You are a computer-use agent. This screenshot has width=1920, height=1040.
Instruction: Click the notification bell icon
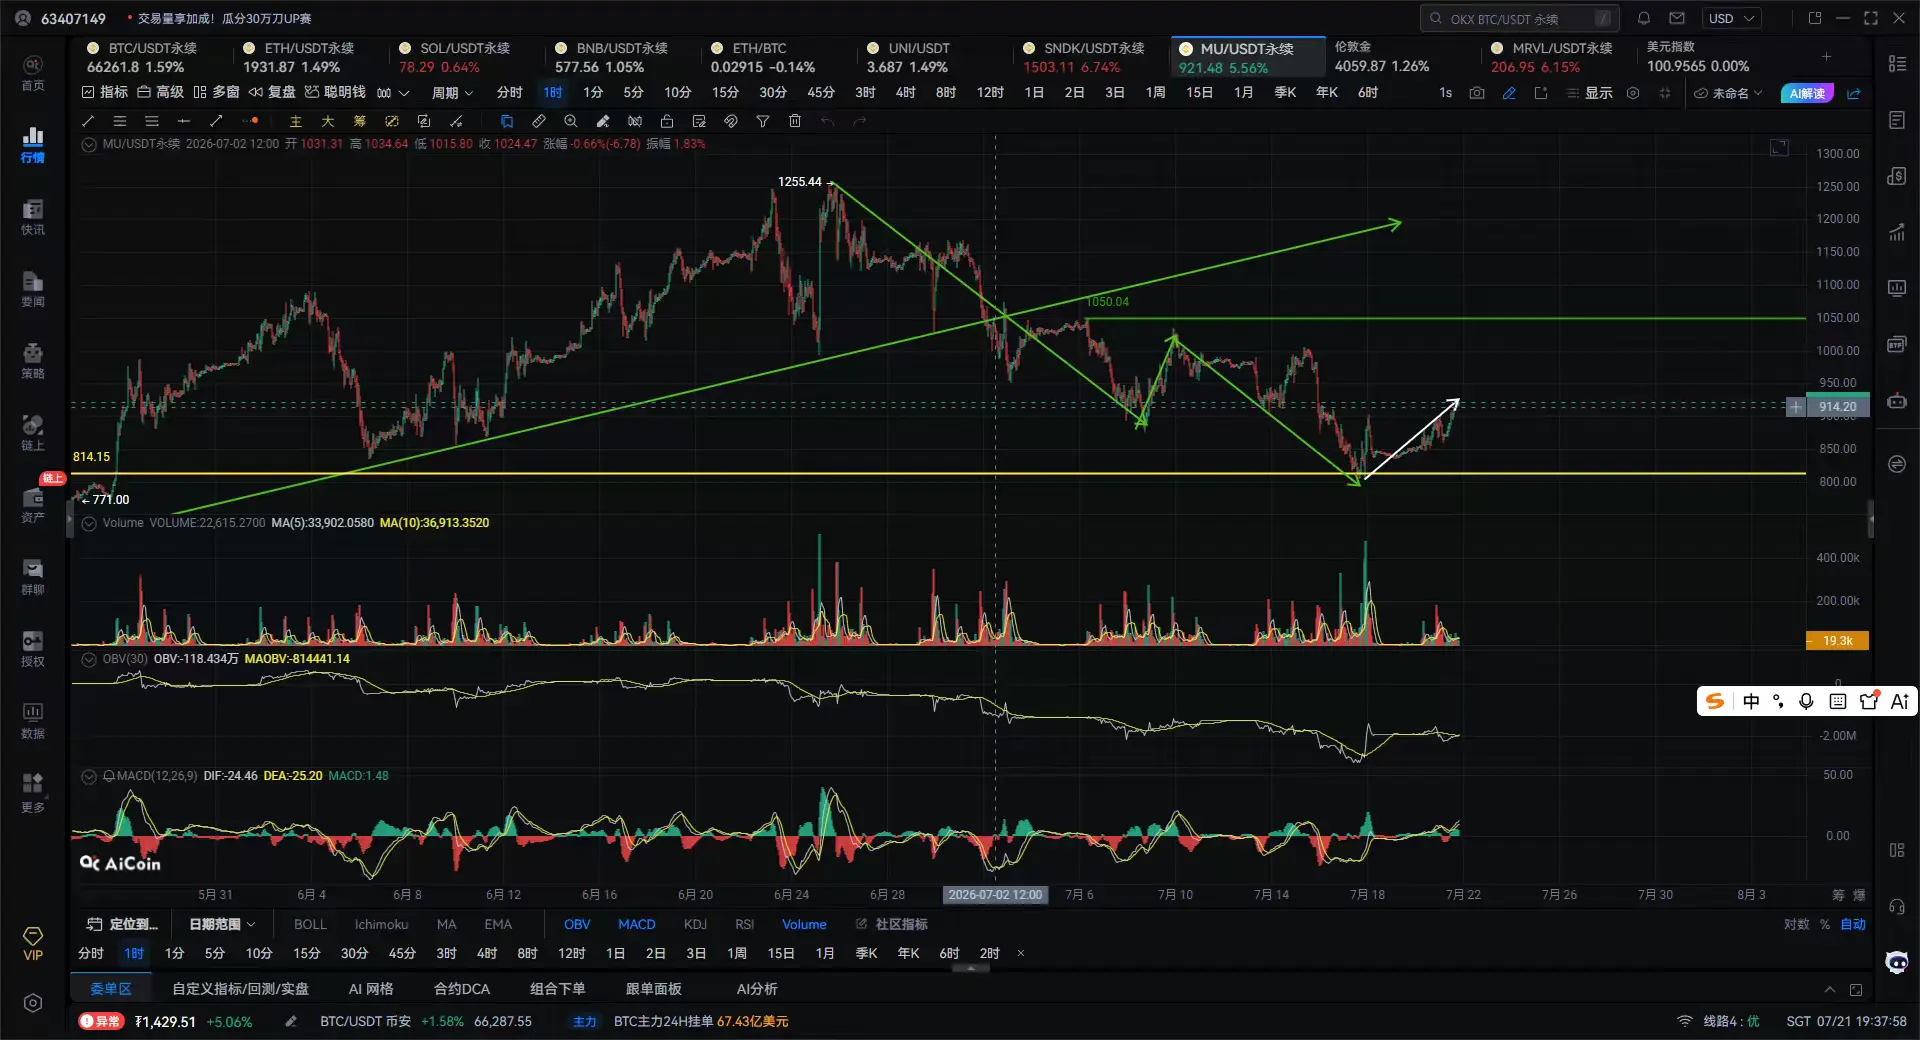tap(1644, 18)
